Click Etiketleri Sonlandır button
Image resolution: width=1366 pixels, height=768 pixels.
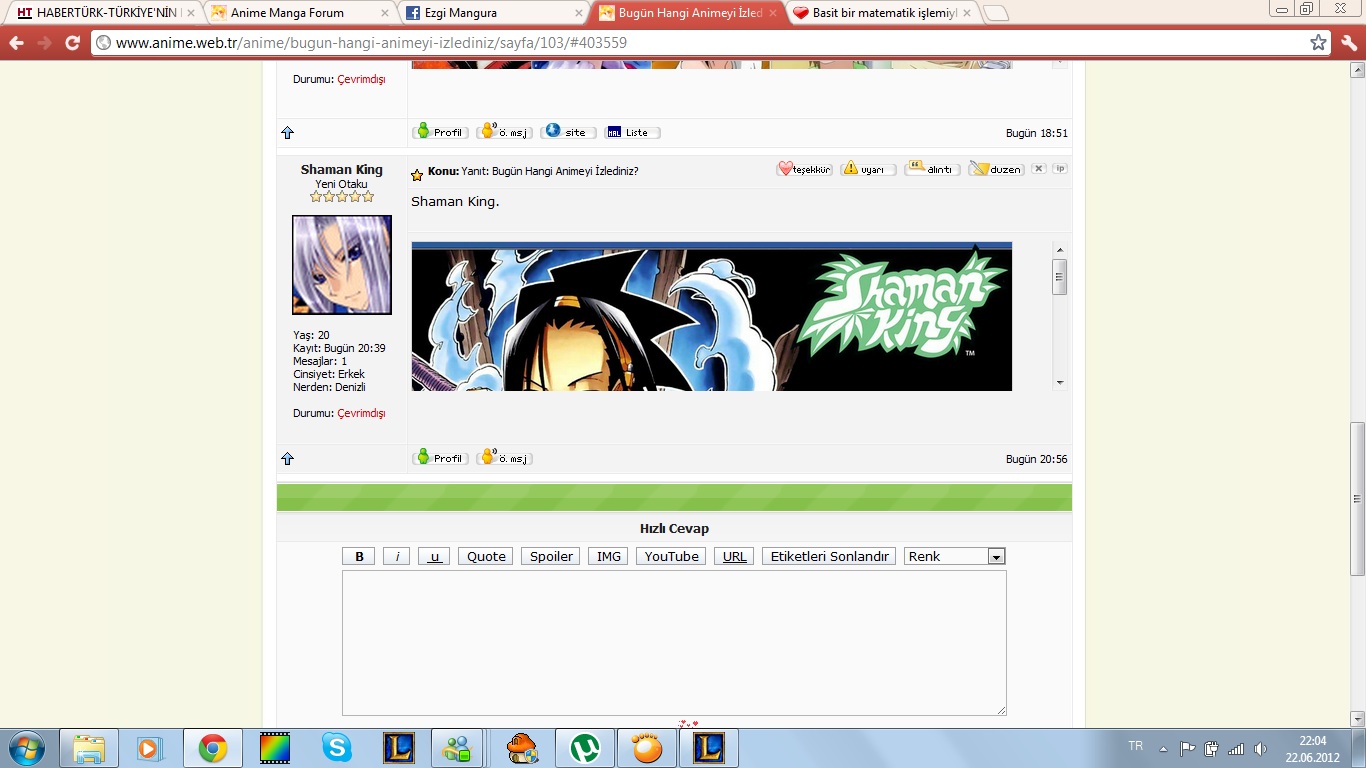pos(829,556)
